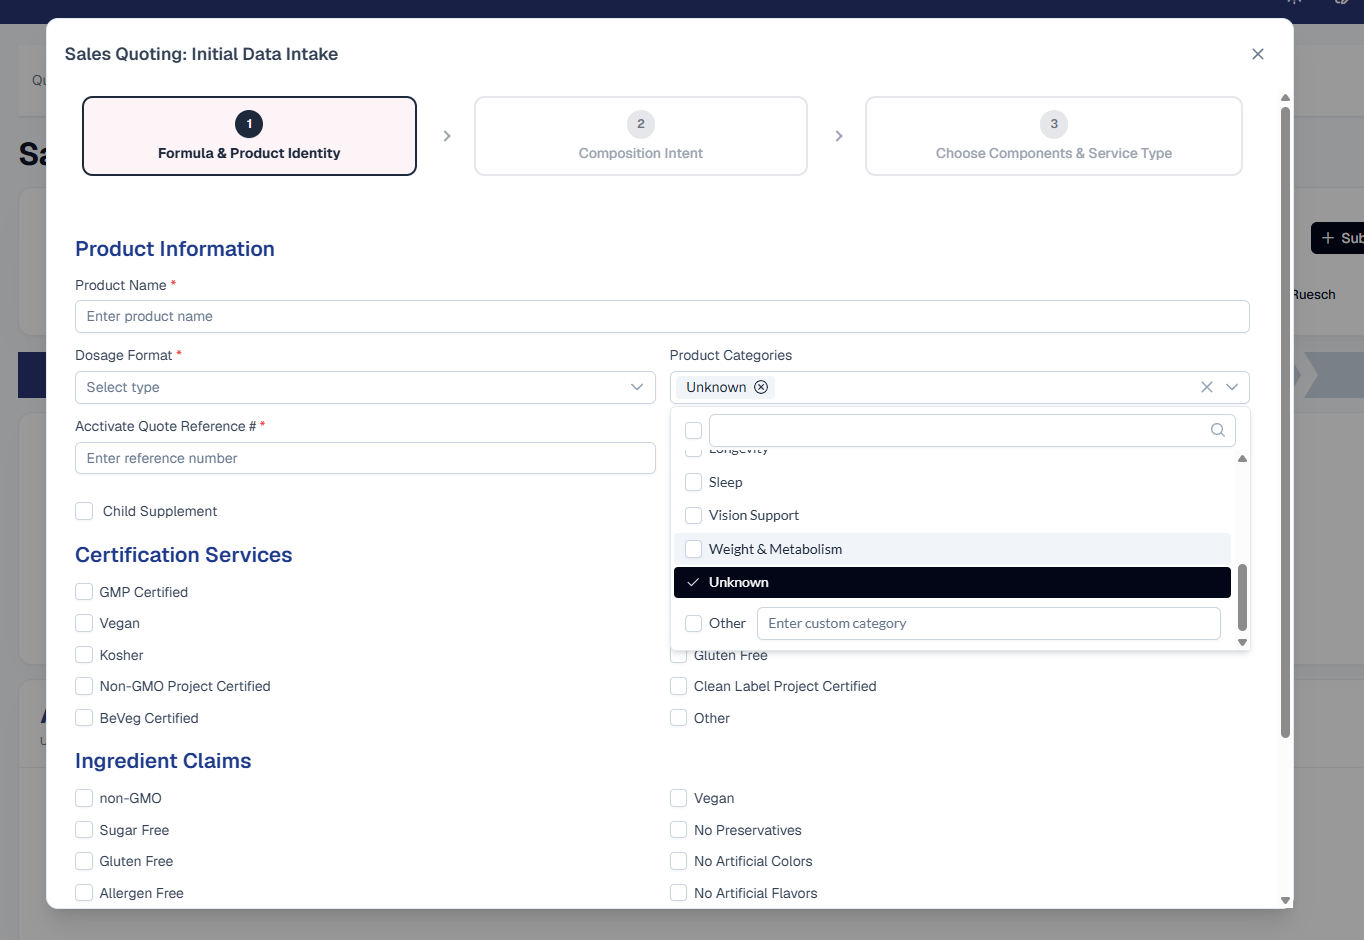Check the Kosher certification
Image resolution: width=1364 pixels, height=940 pixels.
point(84,655)
